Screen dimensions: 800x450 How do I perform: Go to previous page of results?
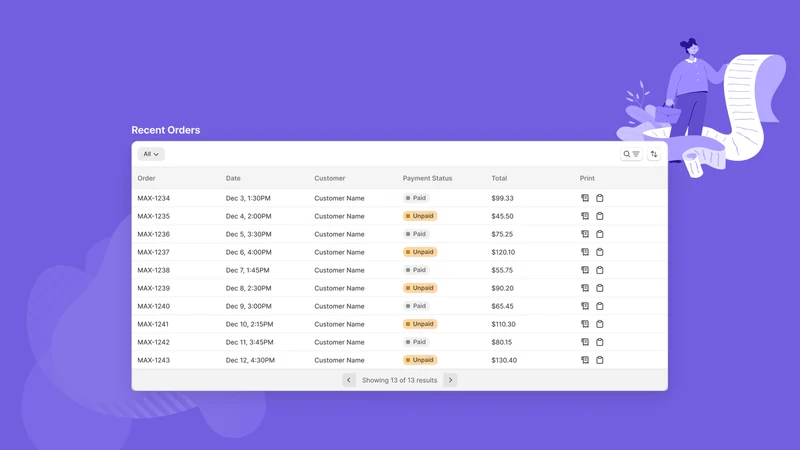[x=349, y=380]
